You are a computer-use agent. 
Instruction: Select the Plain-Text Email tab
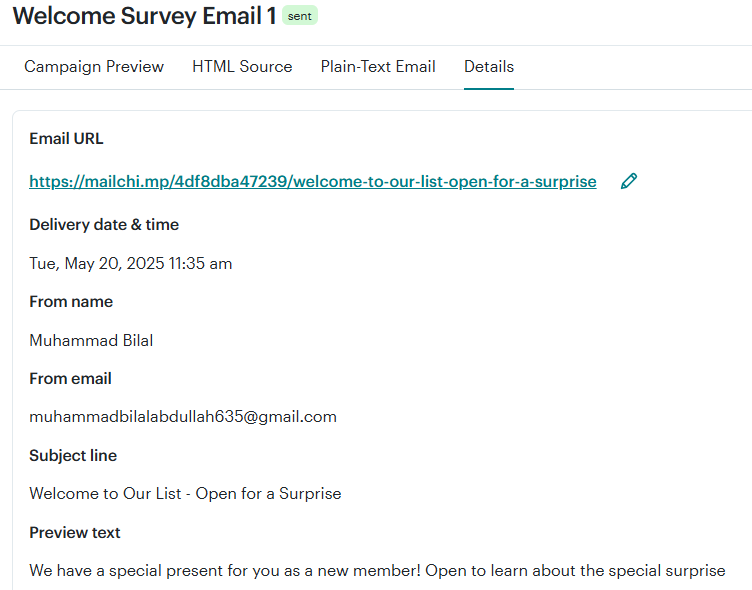tap(378, 67)
